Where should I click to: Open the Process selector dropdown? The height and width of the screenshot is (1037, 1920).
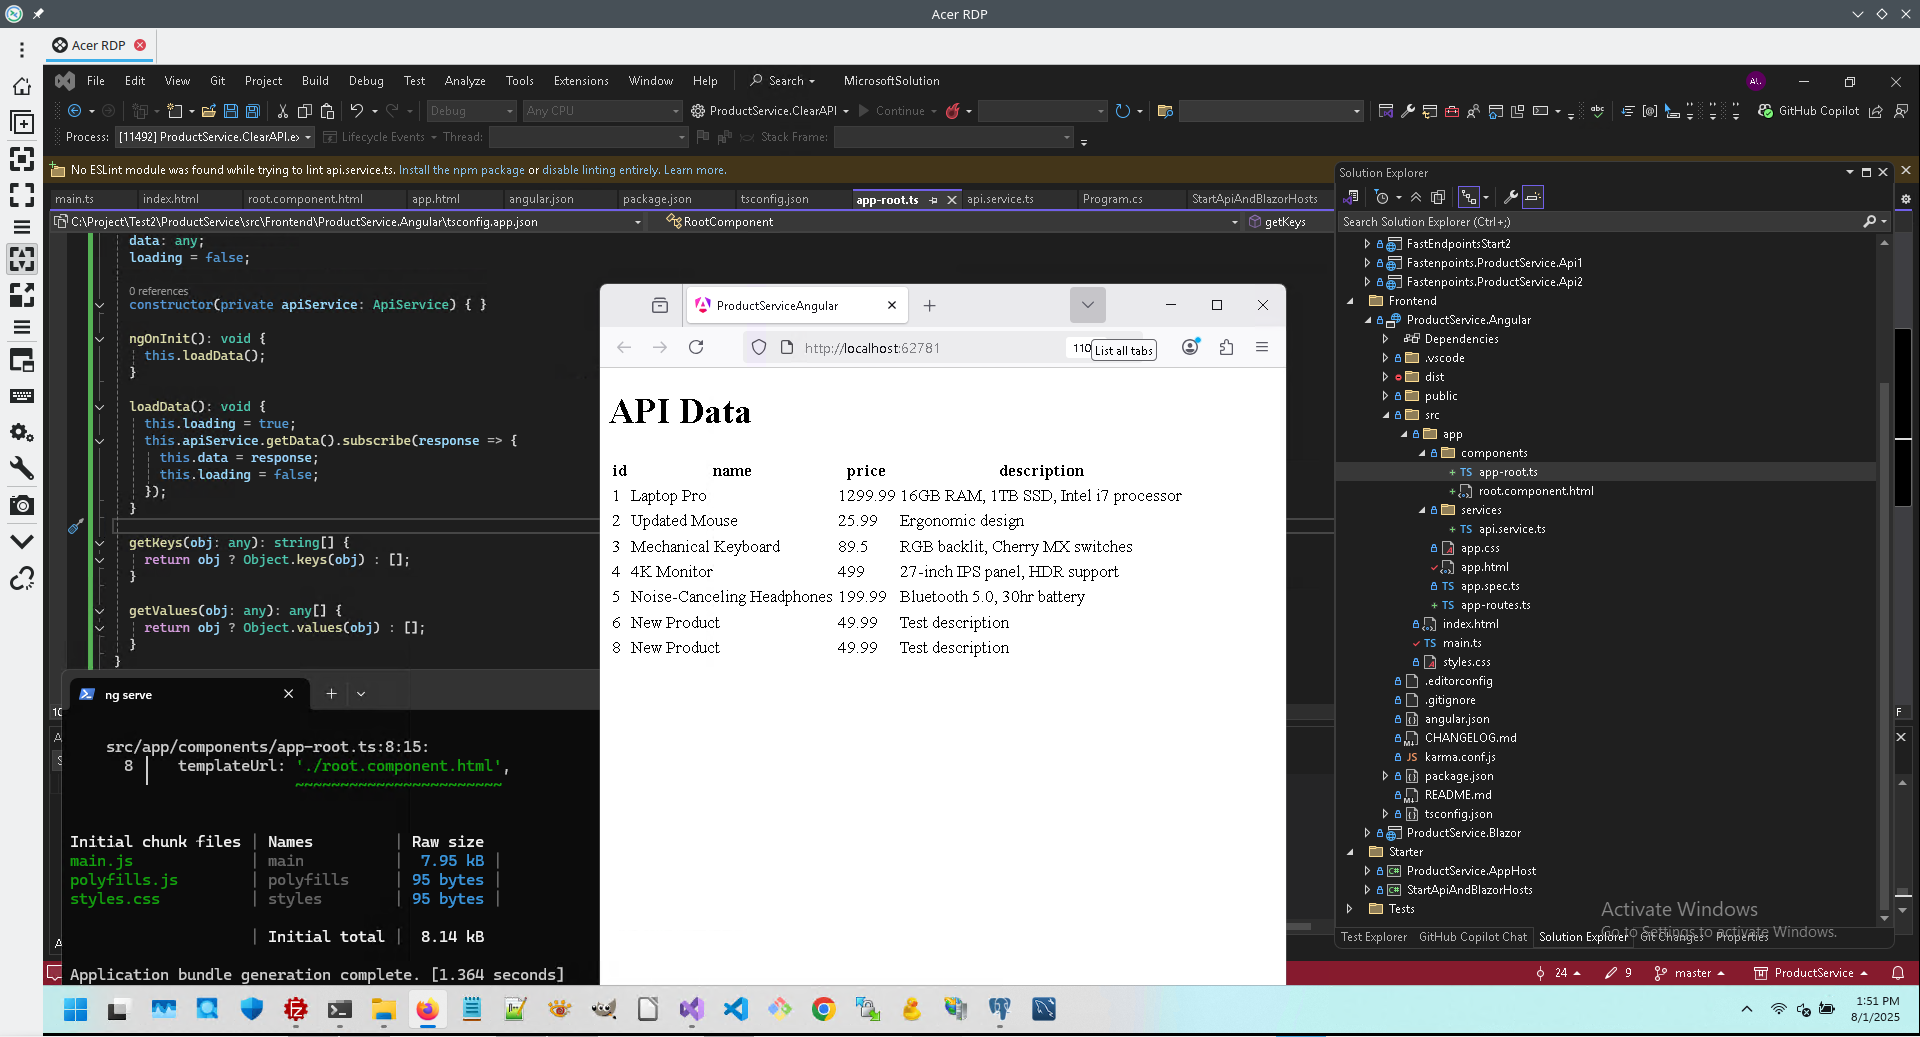tap(215, 137)
